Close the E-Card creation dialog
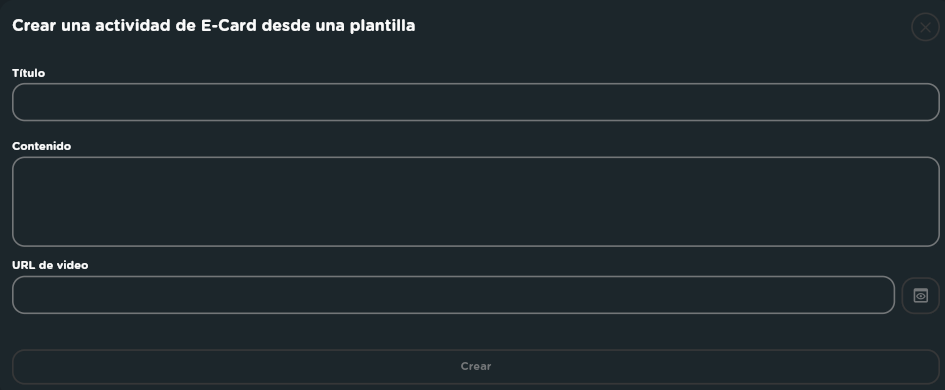Viewport: 945px width, 390px height. [925, 27]
